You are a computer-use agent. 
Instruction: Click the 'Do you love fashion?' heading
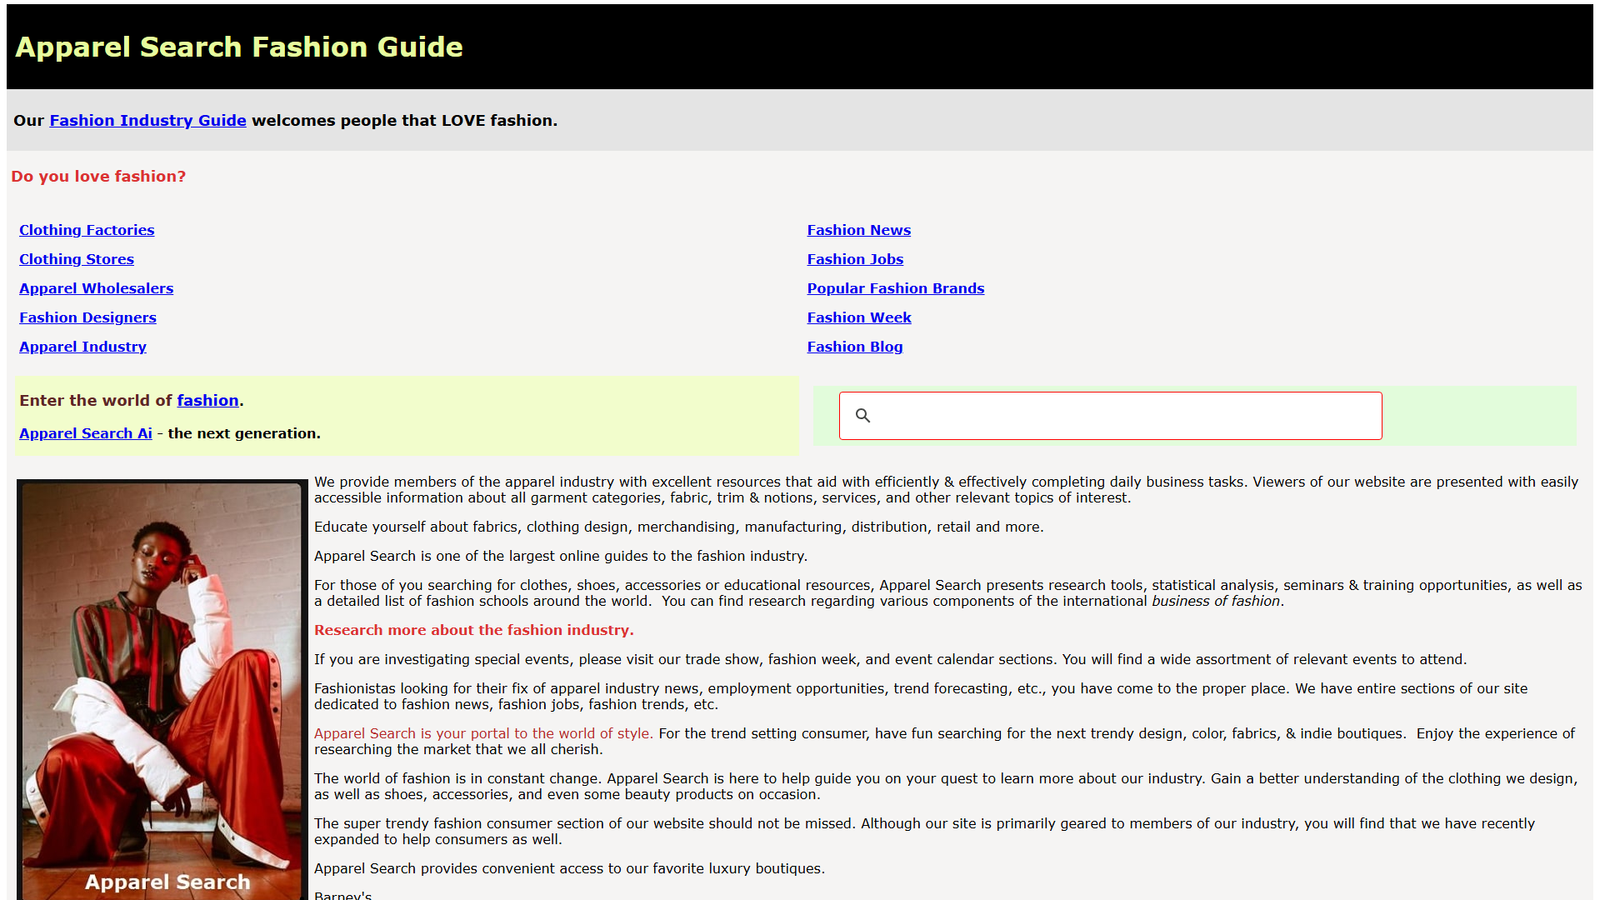(x=98, y=177)
